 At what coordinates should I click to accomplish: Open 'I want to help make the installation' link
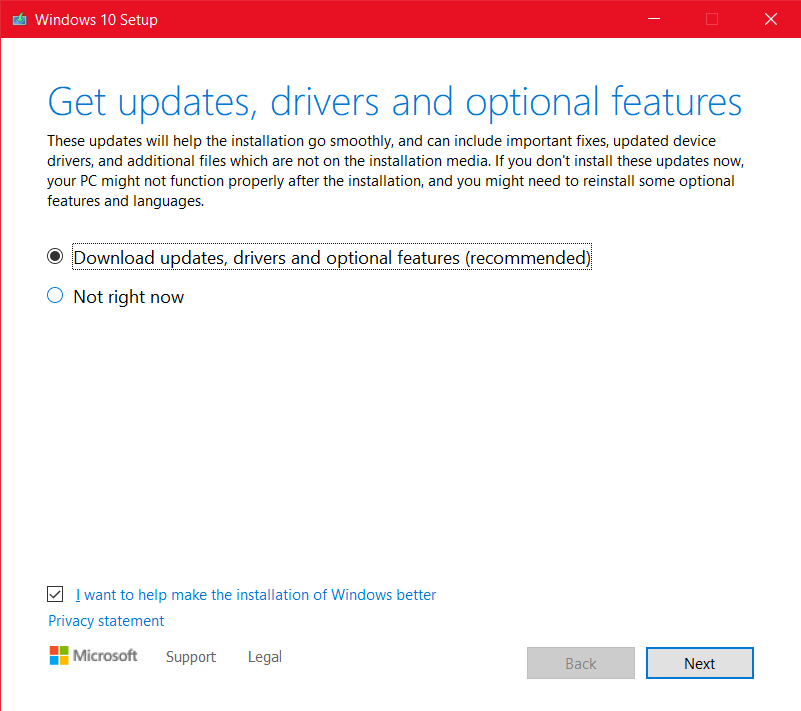(256, 595)
